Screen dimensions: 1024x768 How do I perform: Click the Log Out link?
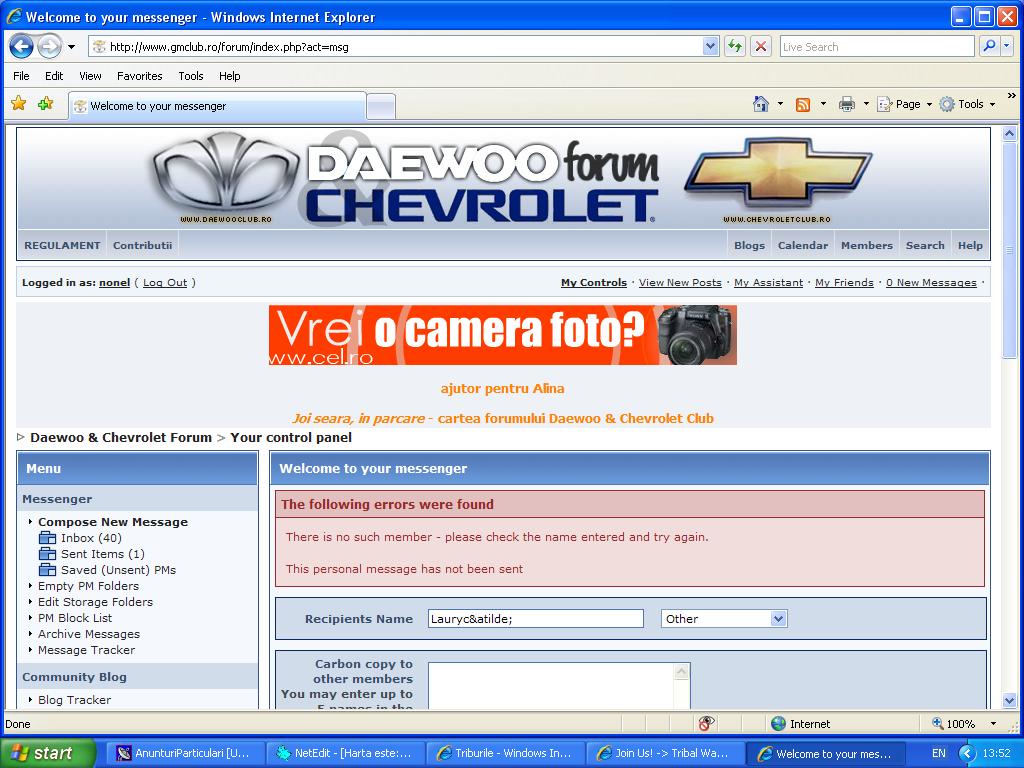click(165, 283)
